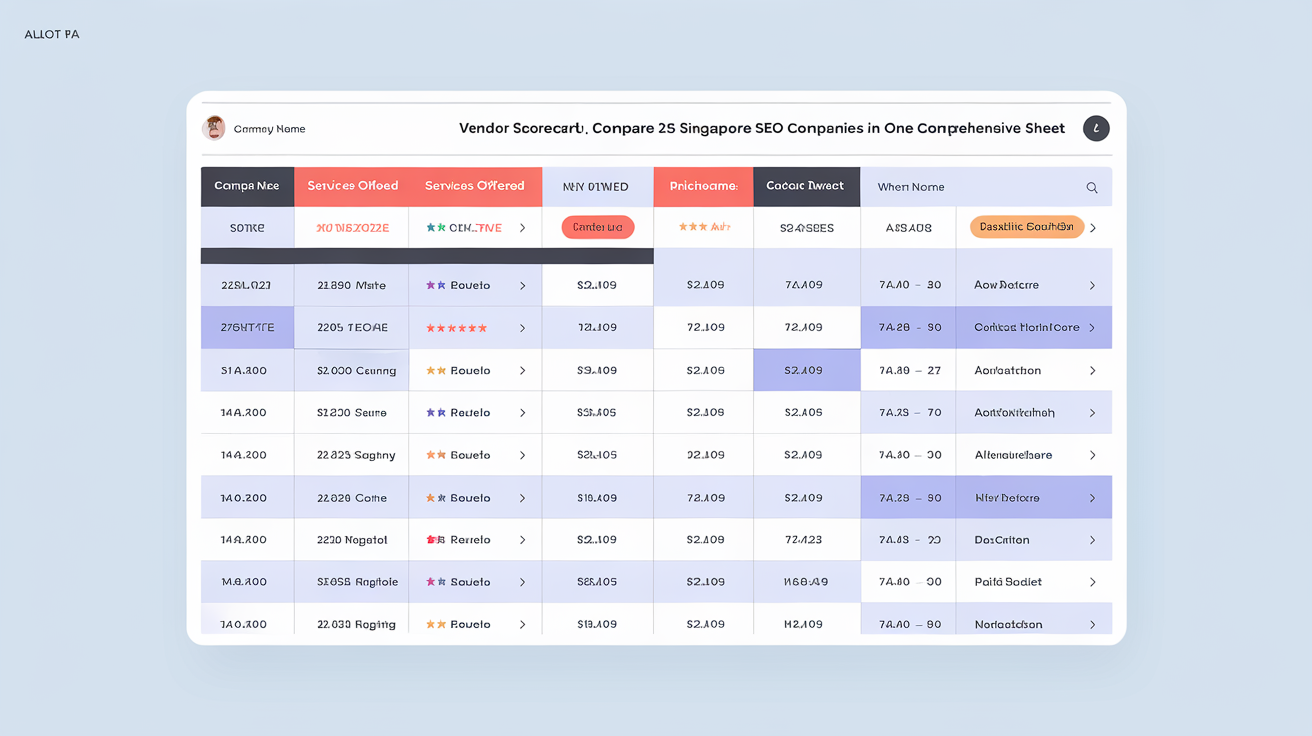
Task: Click the purple stars in the 21890 Msite row
Action: [x=436, y=286]
